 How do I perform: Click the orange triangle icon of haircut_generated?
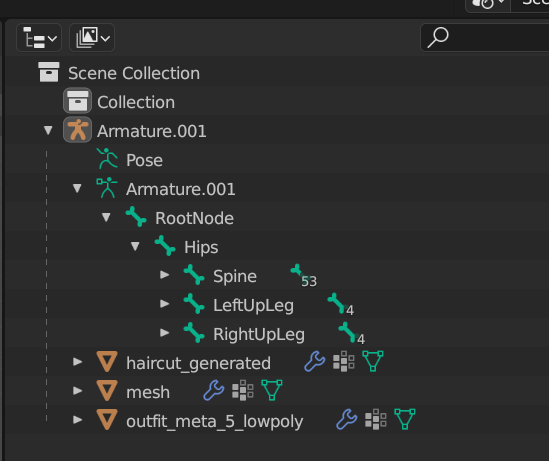point(107,362)
